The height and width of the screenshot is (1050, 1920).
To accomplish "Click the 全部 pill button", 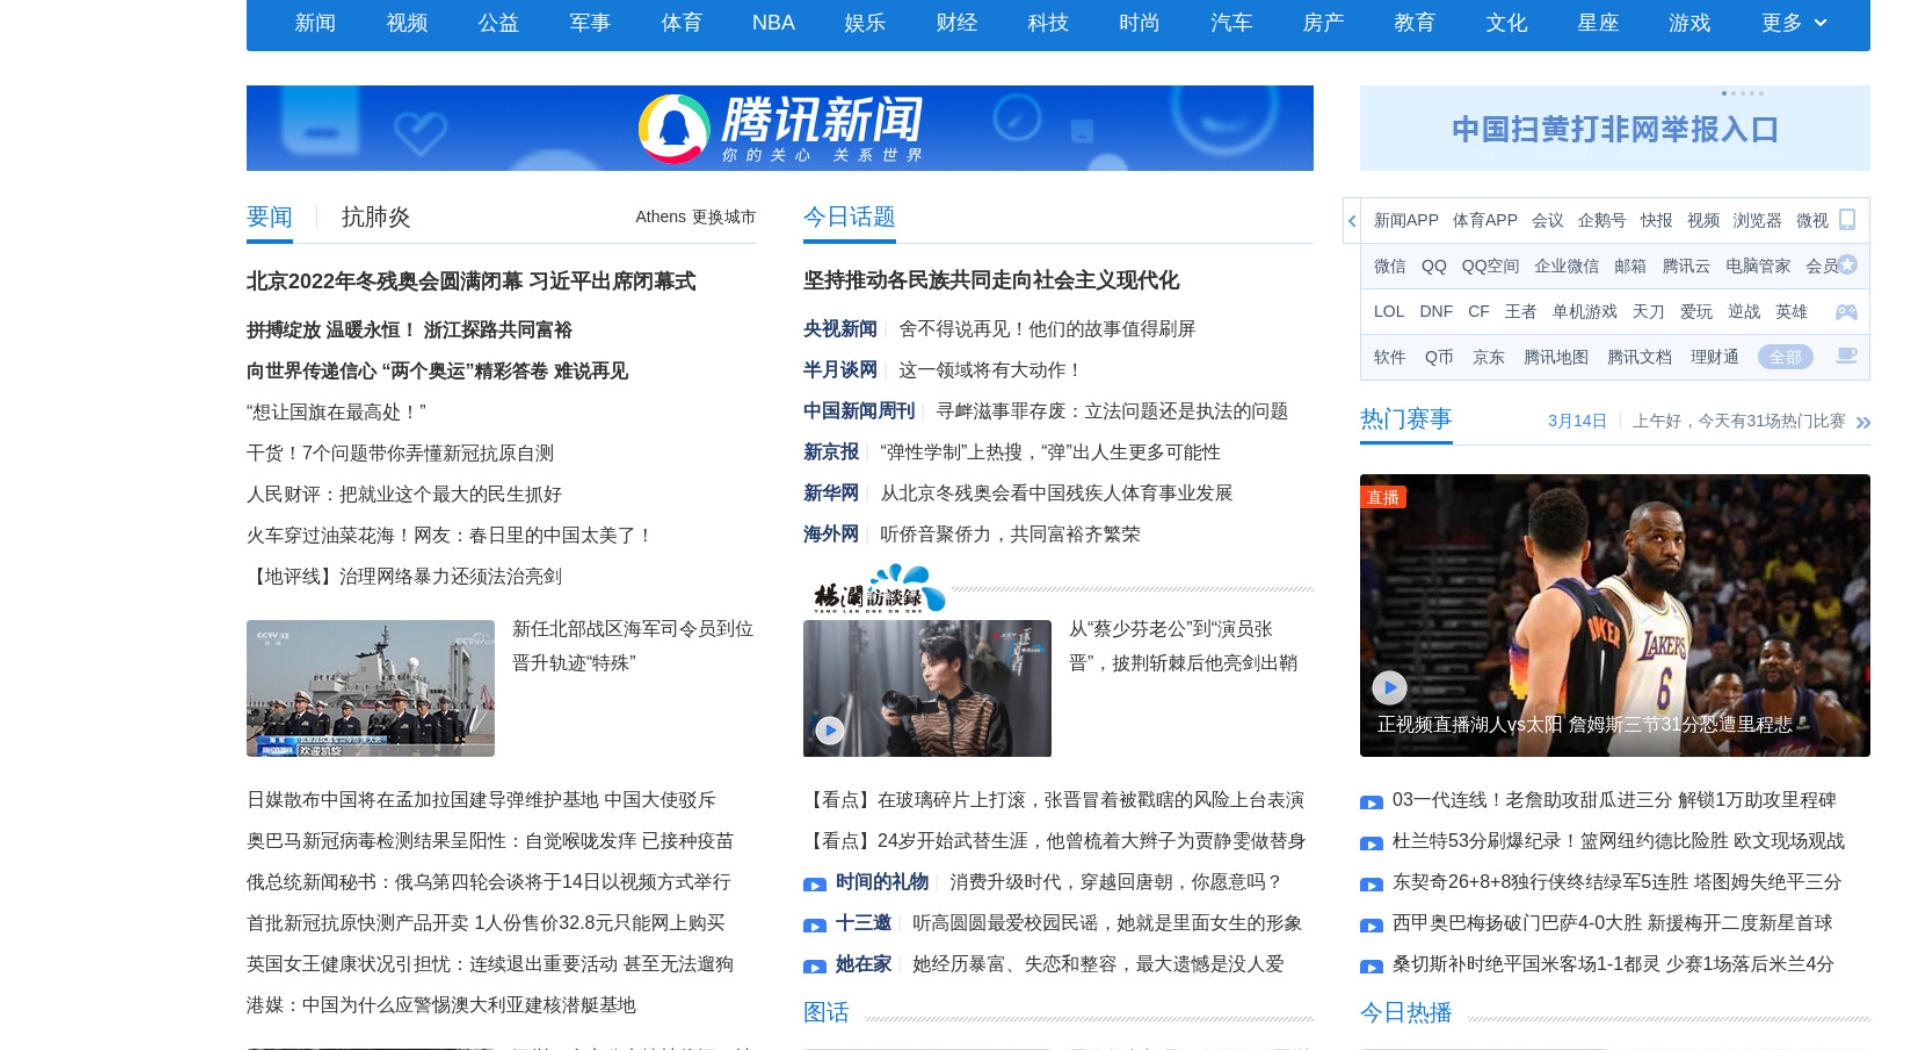I will click(1785, 357).
